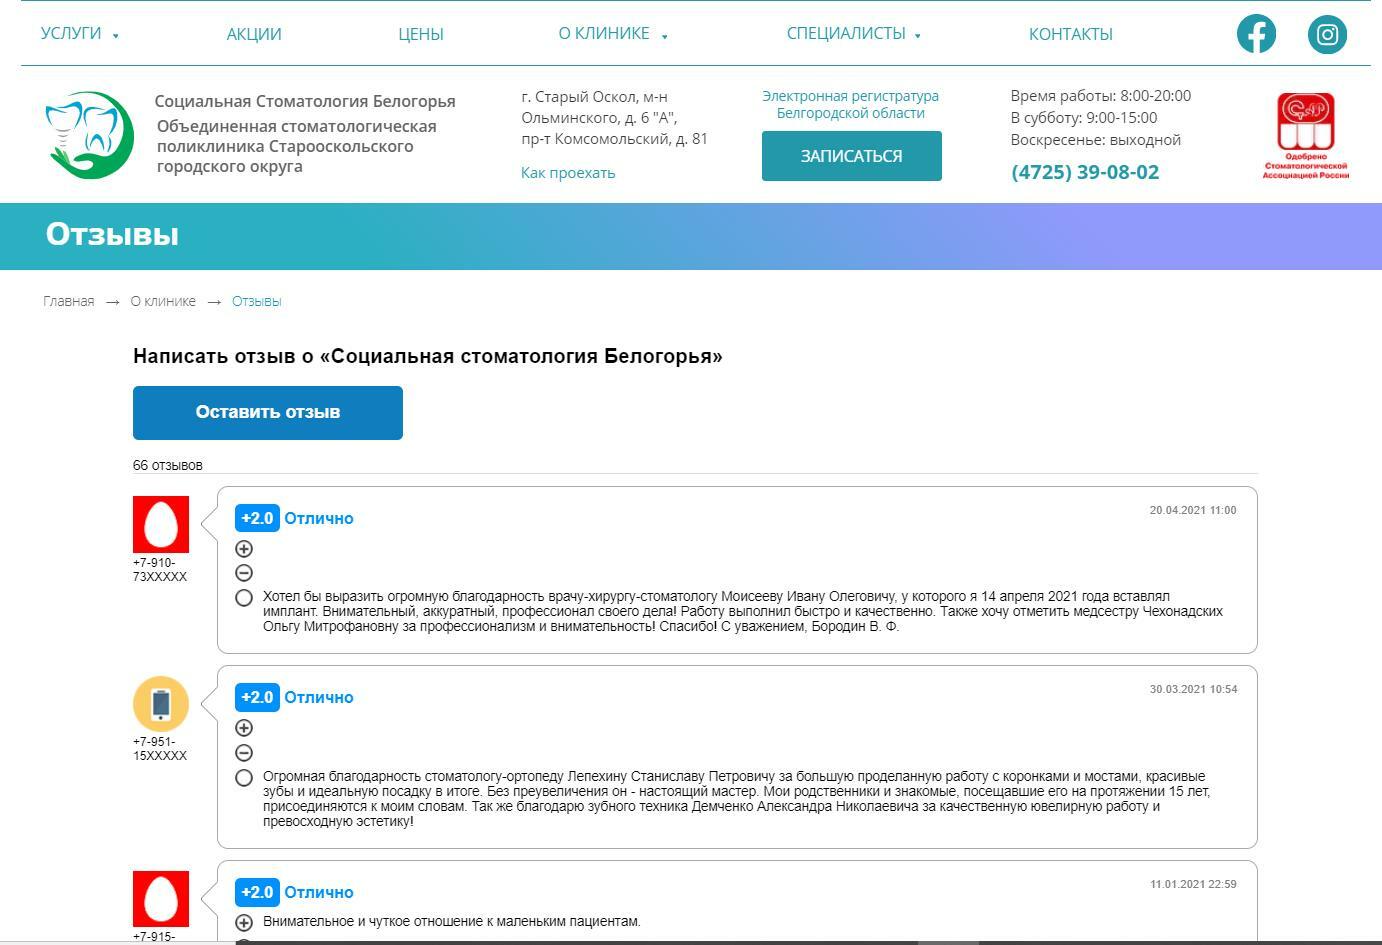This screenshot has width=1382, height=945.
Task: Click the red dental association approval badge
Action: pyautogui.click(x=1305, y=136)
